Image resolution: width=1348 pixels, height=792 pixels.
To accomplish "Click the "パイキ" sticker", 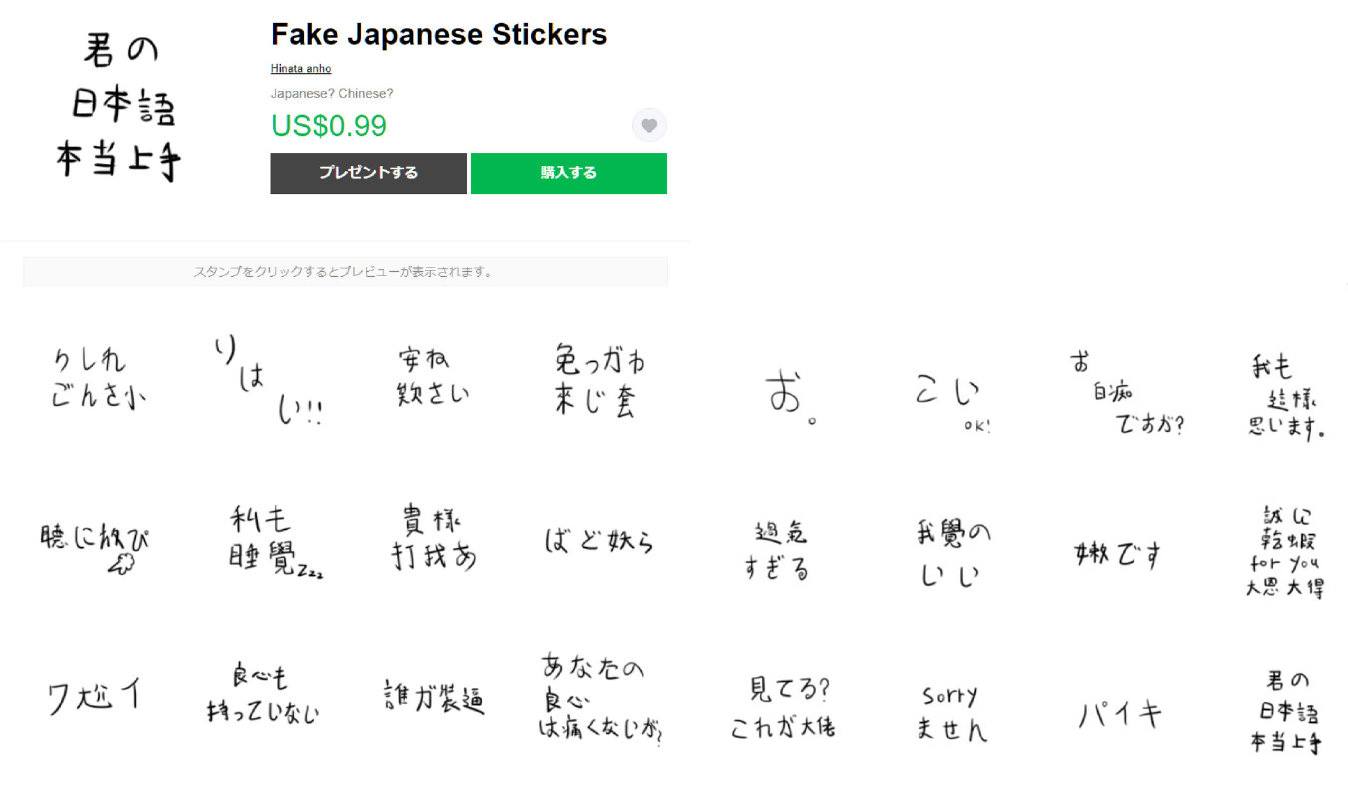I will click(1119, 714).
